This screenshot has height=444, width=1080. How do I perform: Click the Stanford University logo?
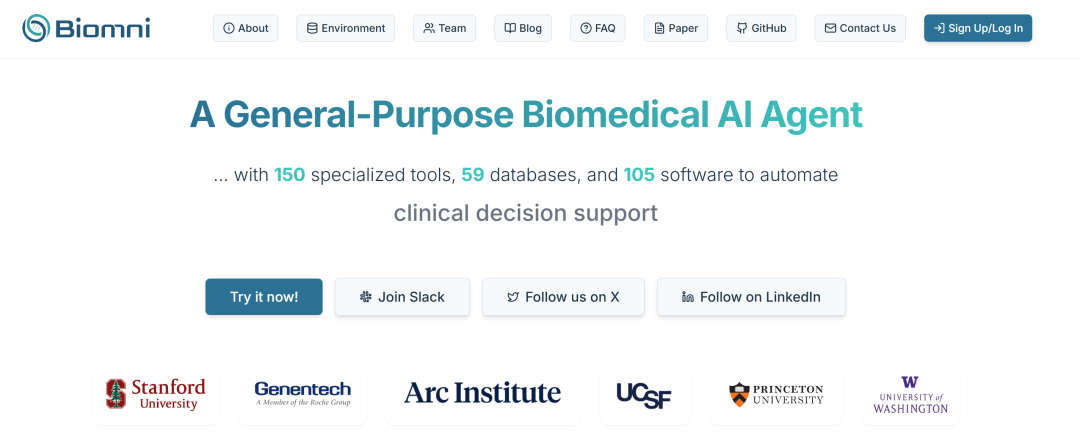point(155,394)
